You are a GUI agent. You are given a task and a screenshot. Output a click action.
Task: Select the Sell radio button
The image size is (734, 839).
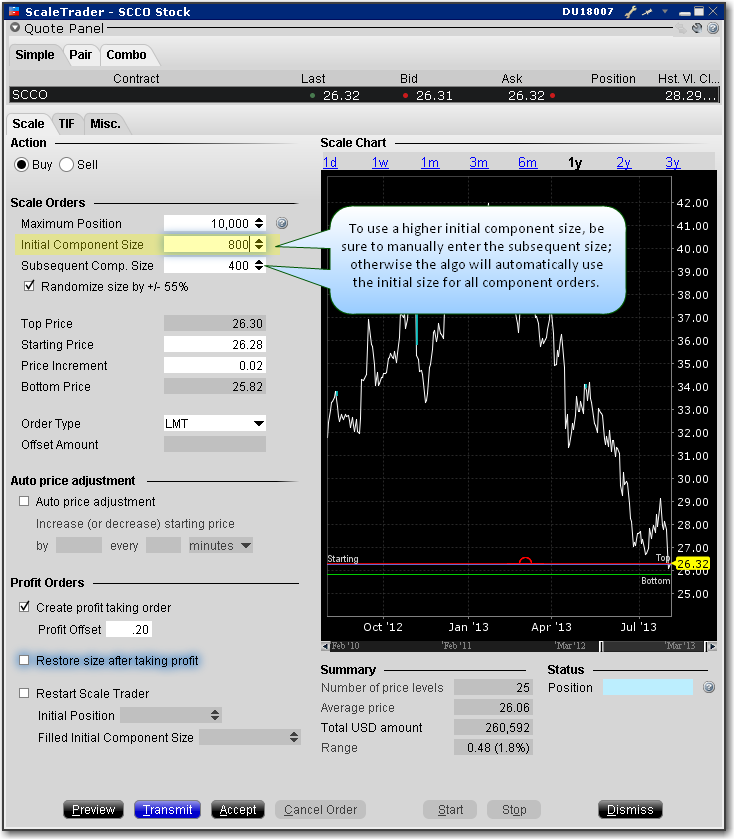click(x=67, y=165)
